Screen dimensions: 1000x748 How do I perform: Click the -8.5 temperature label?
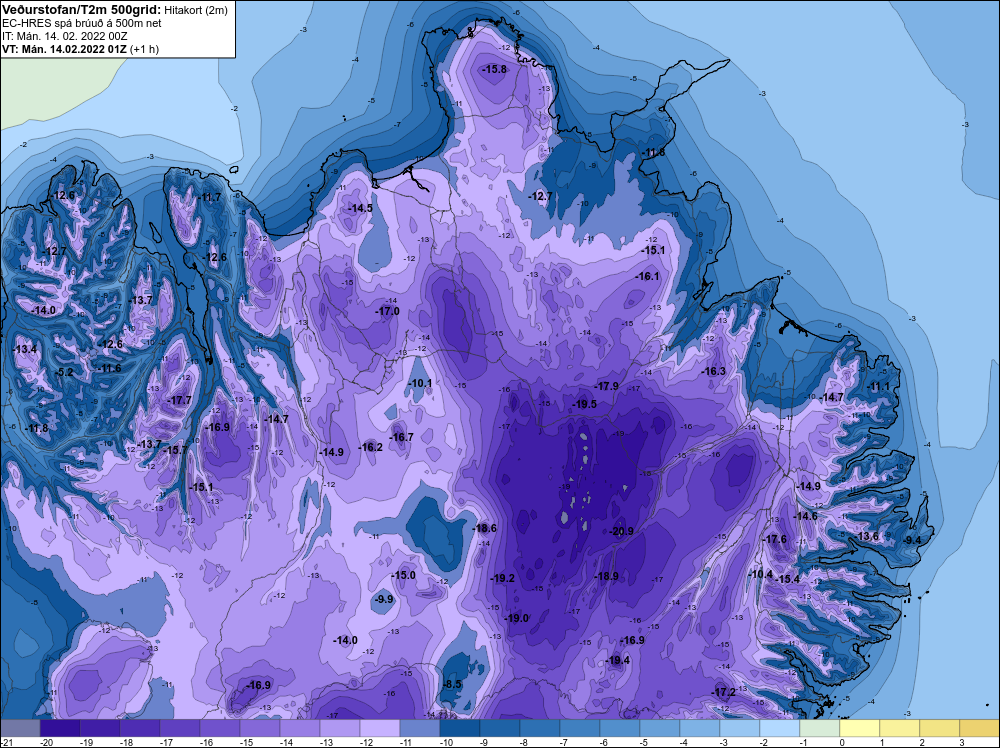[x=452, y=684]
